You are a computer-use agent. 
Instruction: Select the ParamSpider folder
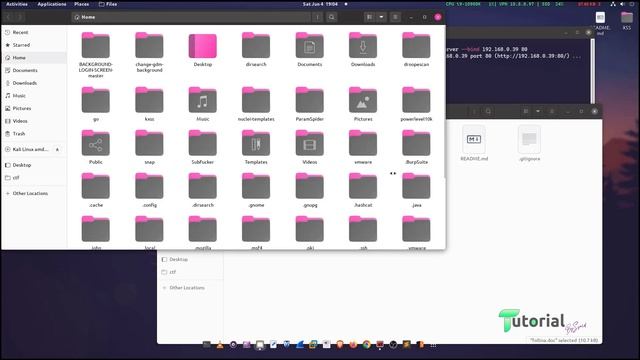point(309,104)
